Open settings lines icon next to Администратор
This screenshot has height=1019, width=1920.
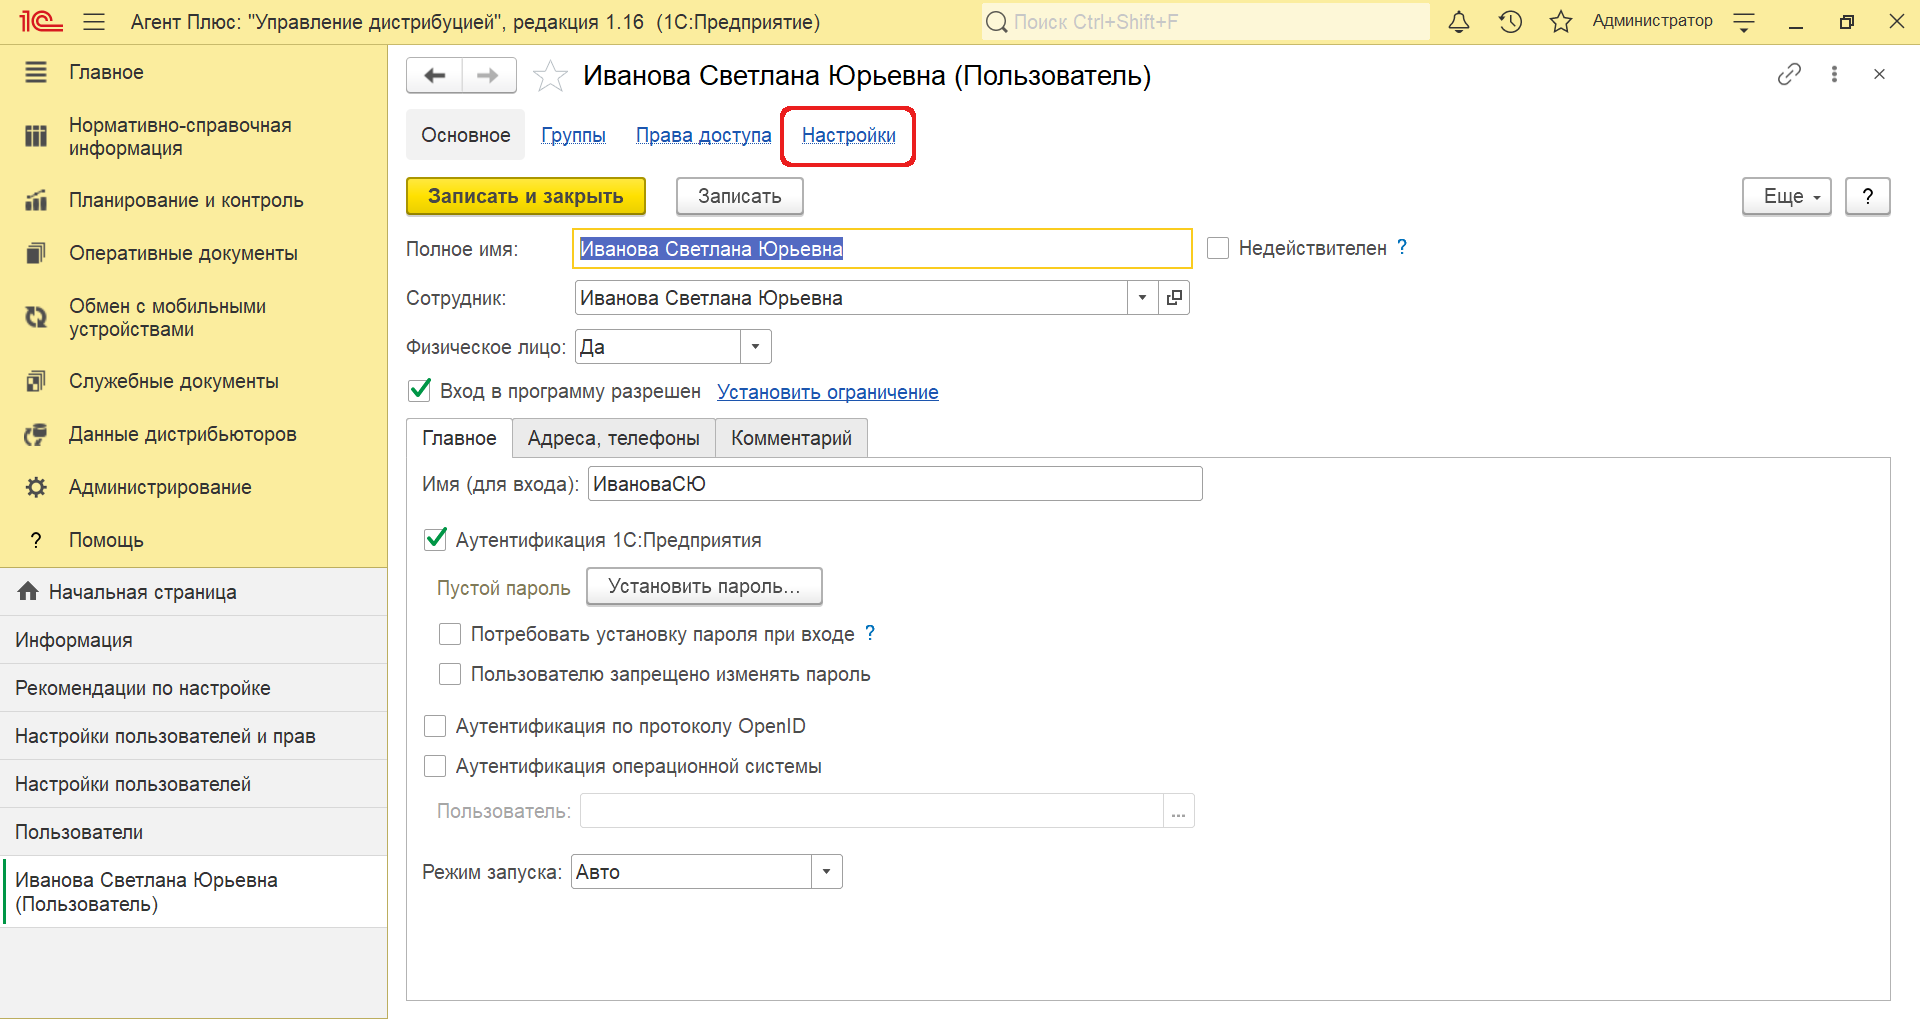coord(1744,21)
